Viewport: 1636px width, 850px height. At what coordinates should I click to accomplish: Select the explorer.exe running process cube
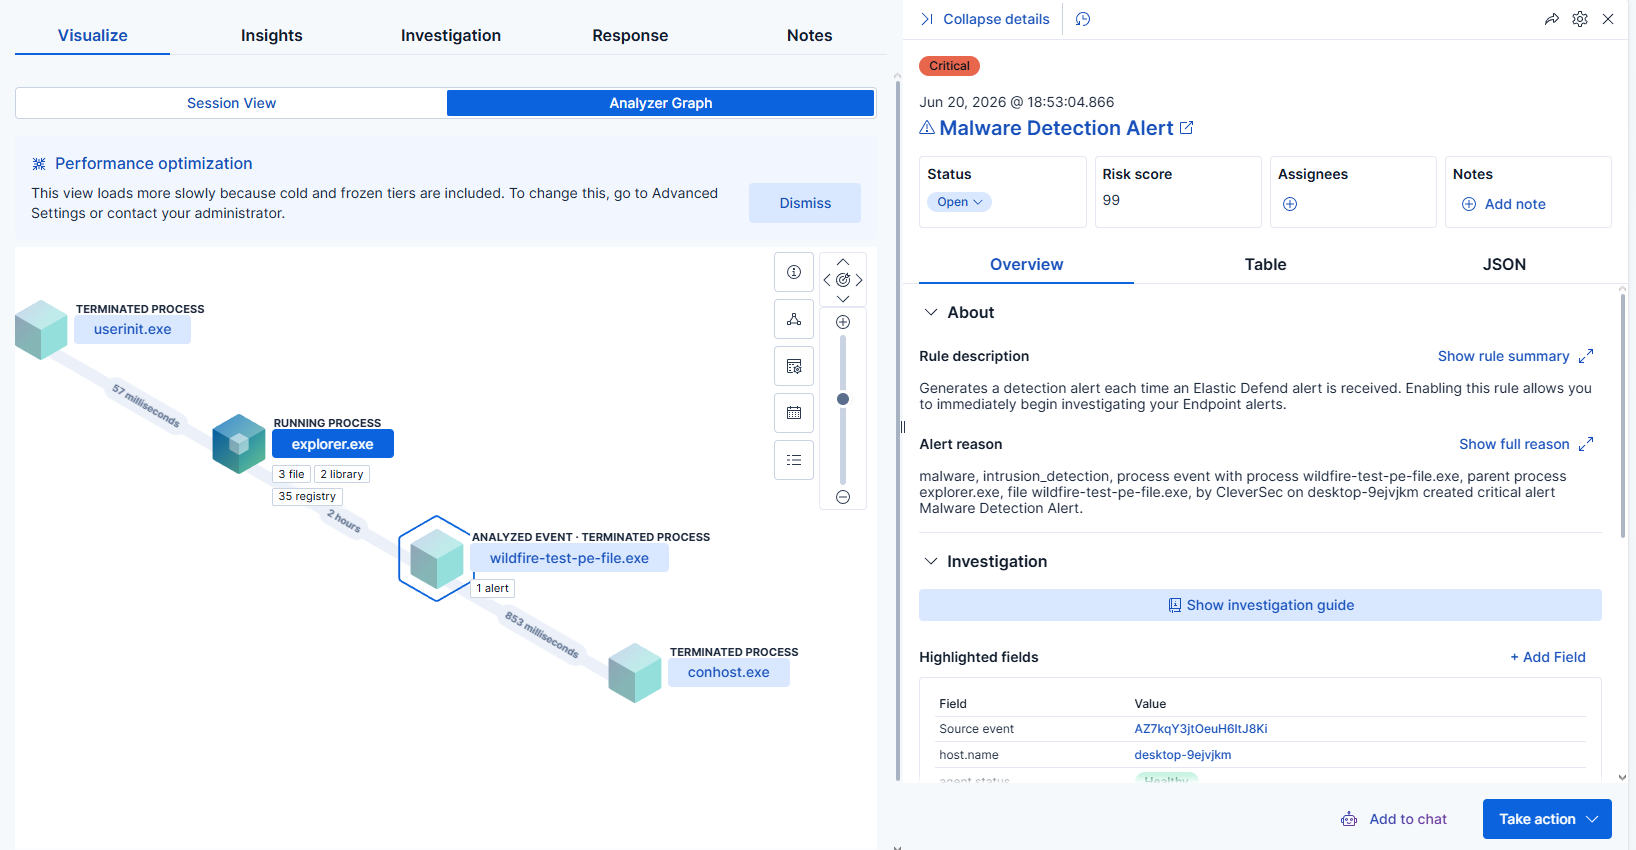pyautogui.click(x=239, y=444)
